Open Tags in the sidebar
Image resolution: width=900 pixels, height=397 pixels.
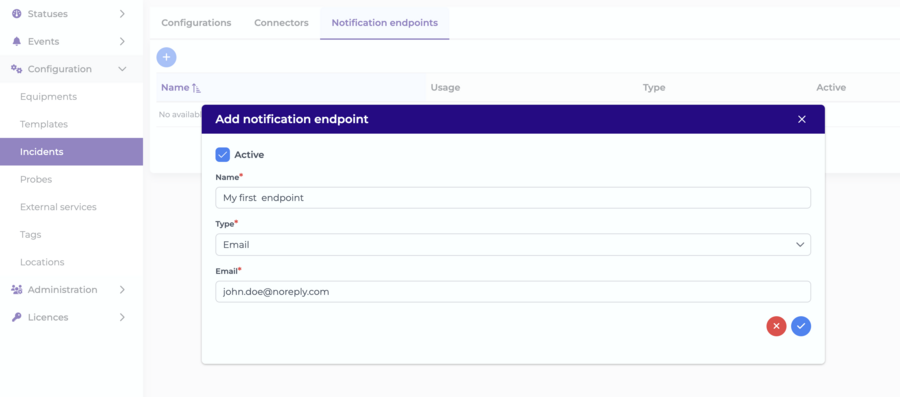pyautogui.click(x=30, y=235)
